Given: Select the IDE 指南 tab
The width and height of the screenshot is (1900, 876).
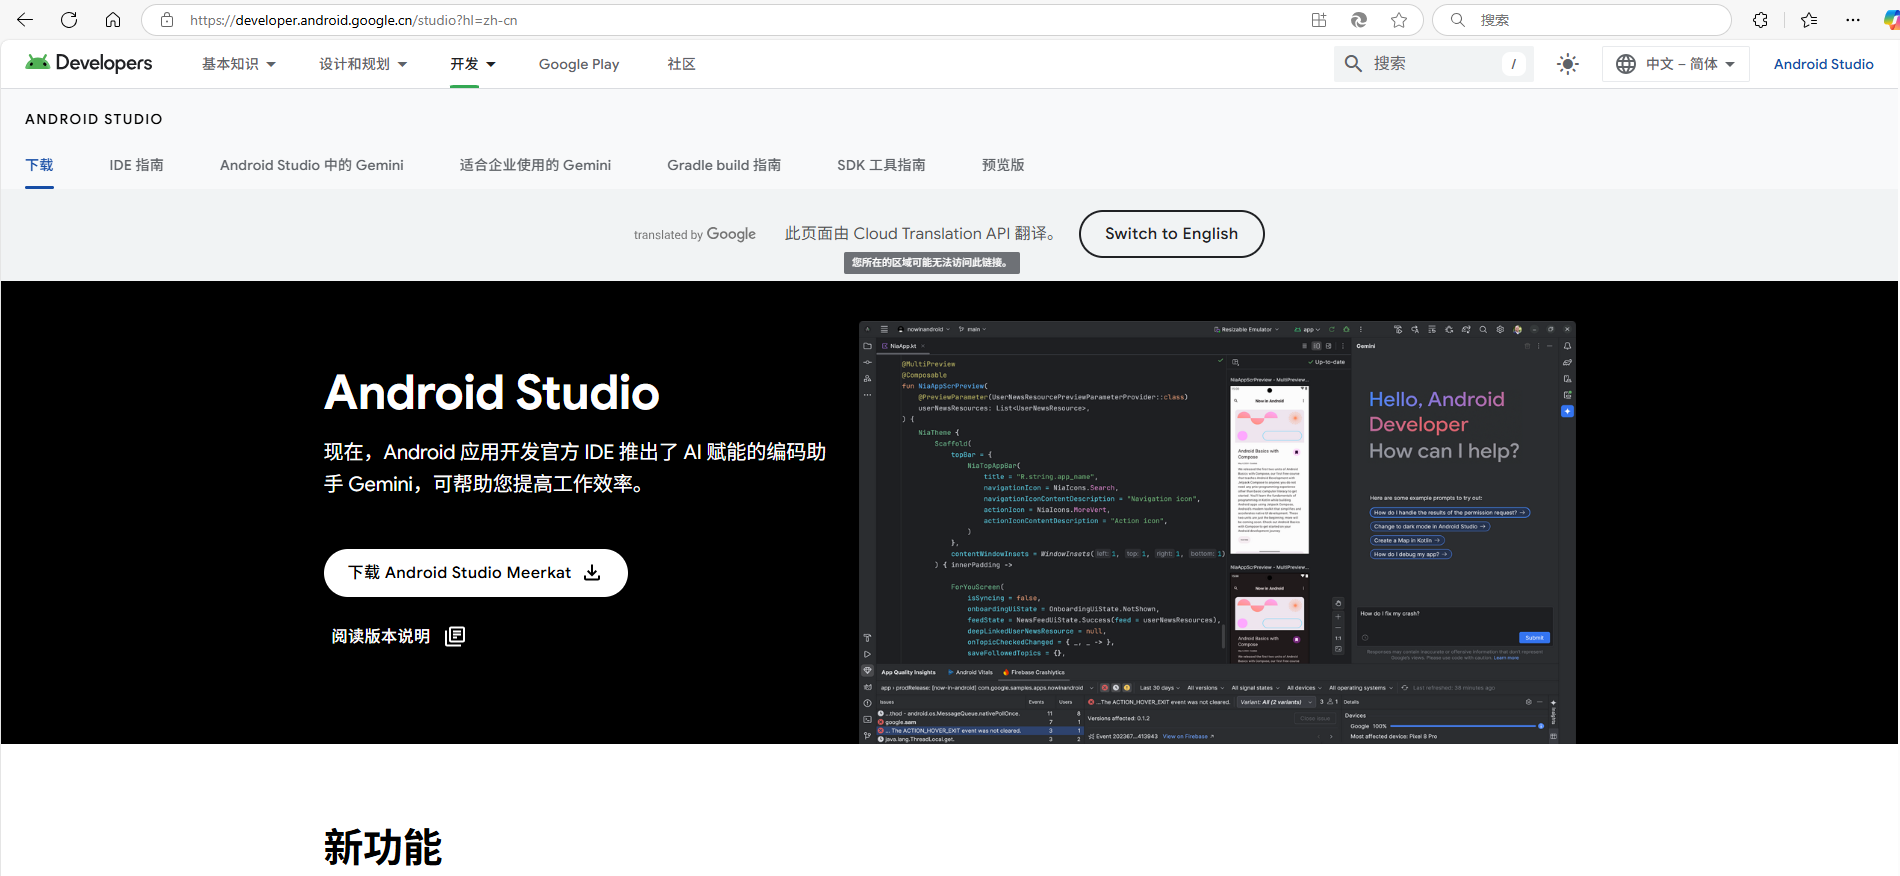Looking at the screenshot, I should [137, 165].
